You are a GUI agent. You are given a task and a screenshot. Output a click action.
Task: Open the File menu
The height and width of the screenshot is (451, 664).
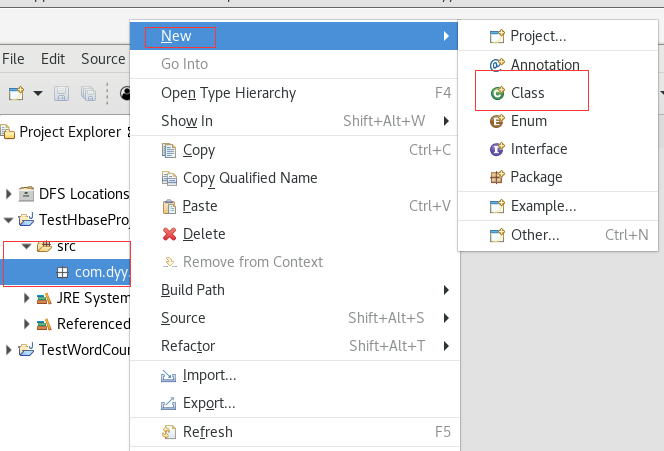point(13,59)
